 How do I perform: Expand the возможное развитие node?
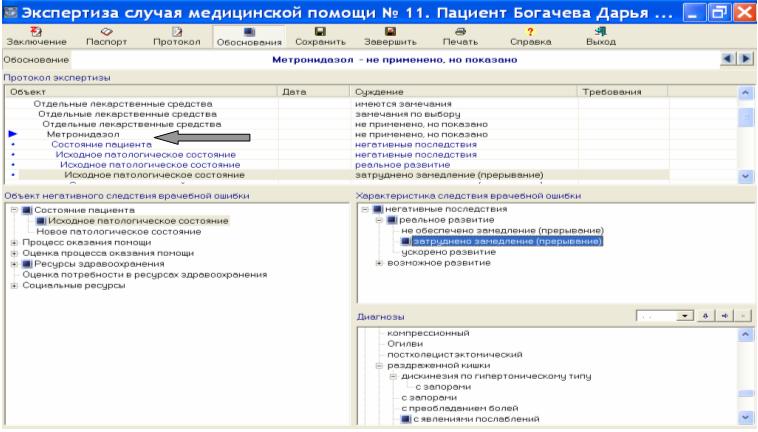(x=378, y=263)
